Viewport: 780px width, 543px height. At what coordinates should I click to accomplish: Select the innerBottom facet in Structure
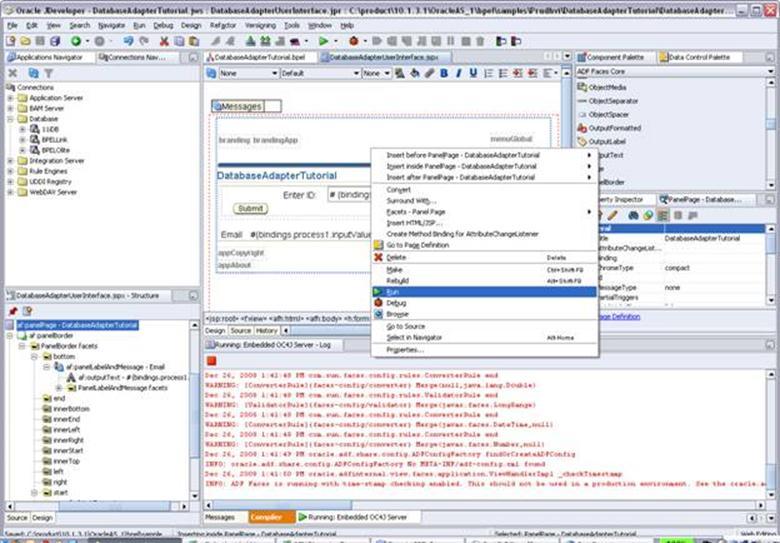click(71, 409)
